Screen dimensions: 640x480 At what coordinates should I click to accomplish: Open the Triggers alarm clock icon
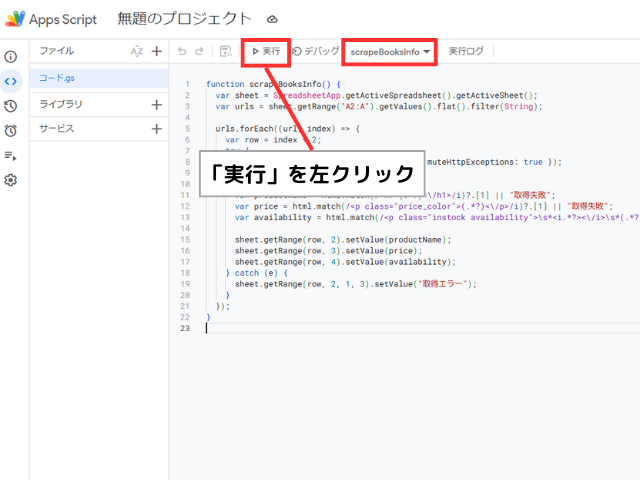click(11, 130)
